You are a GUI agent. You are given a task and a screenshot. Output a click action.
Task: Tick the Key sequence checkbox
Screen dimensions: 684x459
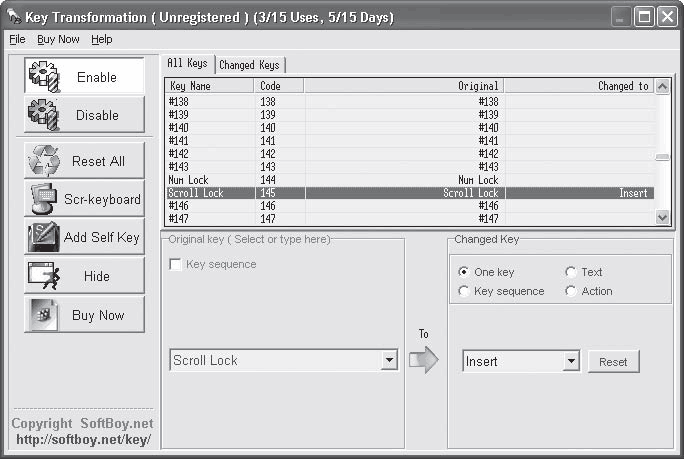175,264
